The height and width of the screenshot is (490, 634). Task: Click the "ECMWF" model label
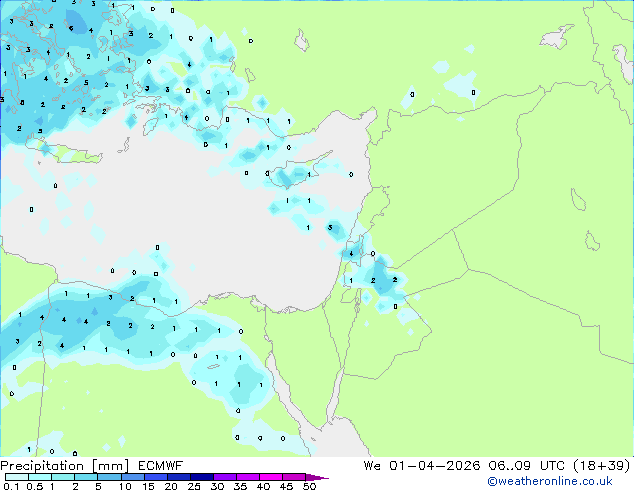tap(161, 466)
